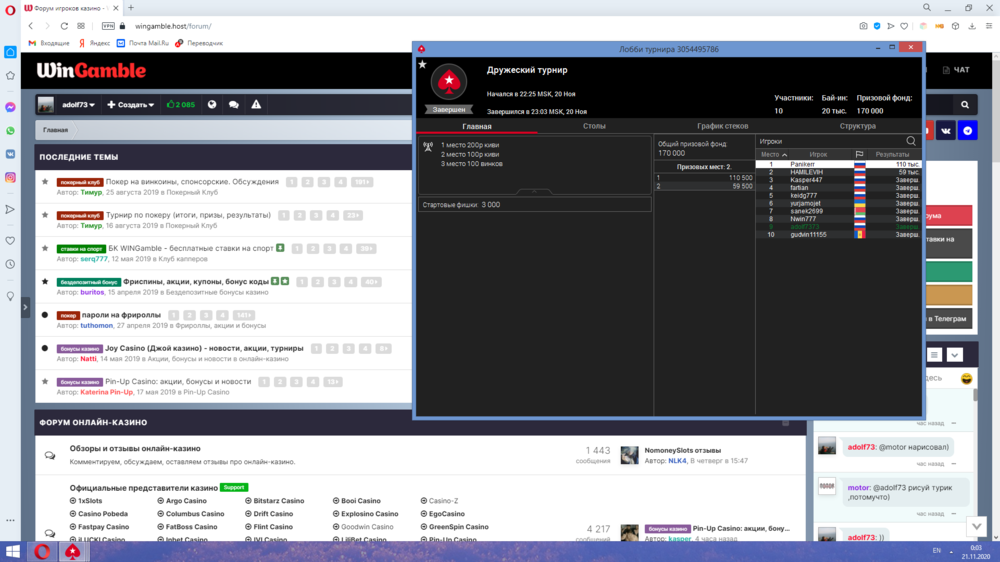Open forum messages speech bubble icon
This screenshot has height=562, width=1000.
coord(234,104)
